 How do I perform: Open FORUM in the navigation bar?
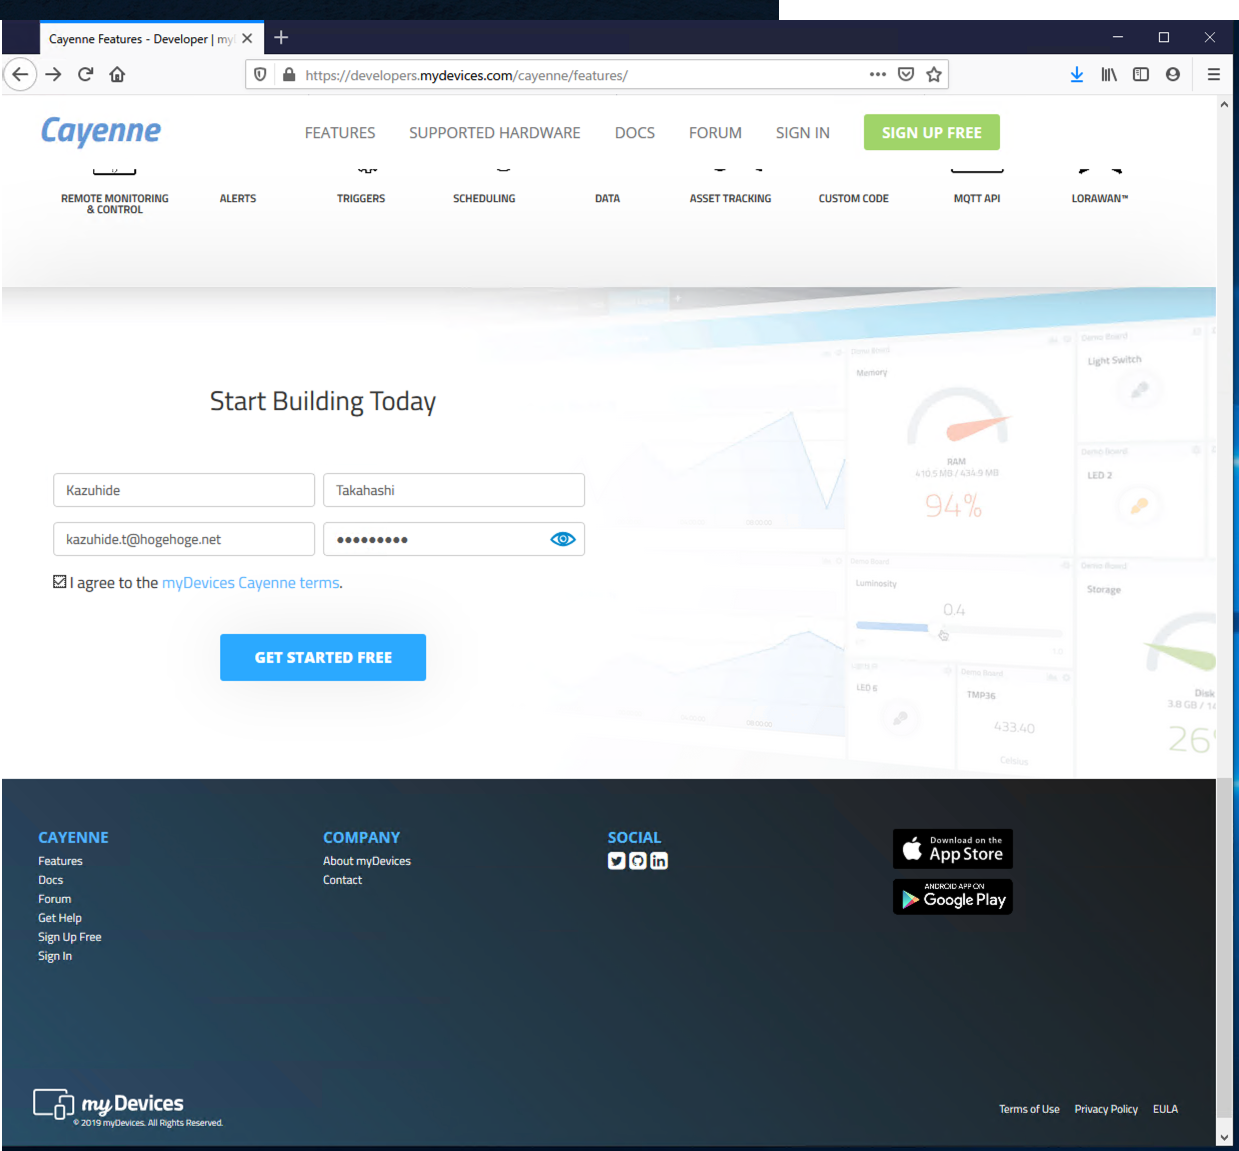coord(715,133)
